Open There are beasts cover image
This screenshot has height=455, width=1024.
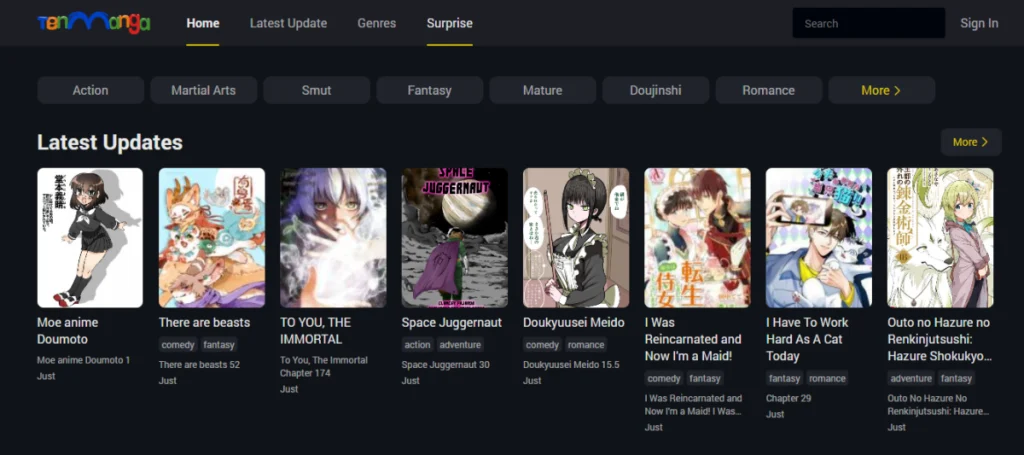click(212, 238)
